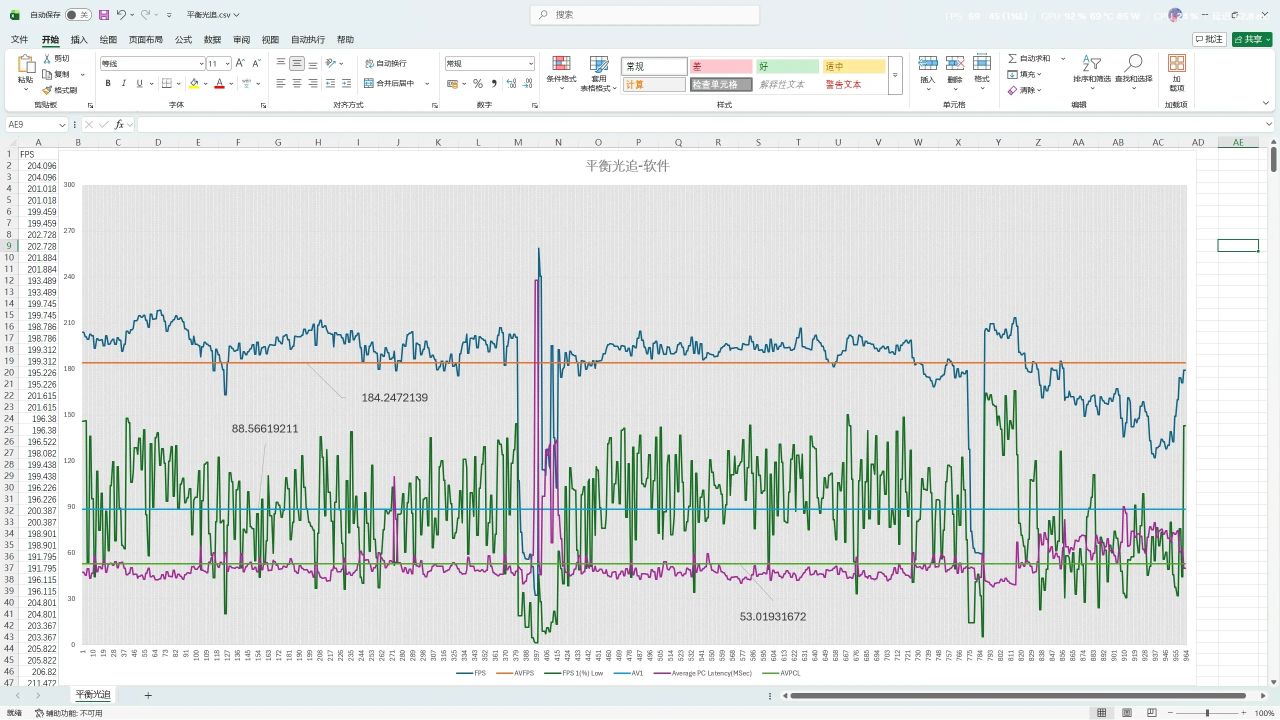Toggle center horizontal alignment

pyautogui.click(x=297, y=84)
